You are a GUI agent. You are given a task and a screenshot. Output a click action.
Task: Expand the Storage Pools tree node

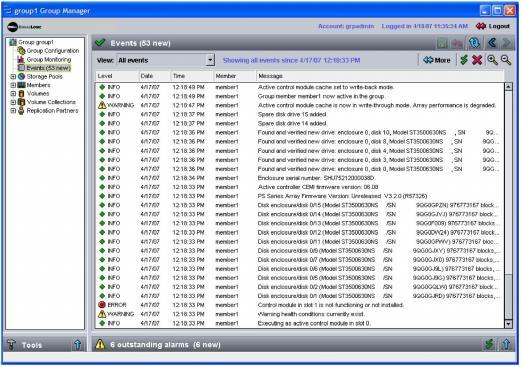(13, 77)
